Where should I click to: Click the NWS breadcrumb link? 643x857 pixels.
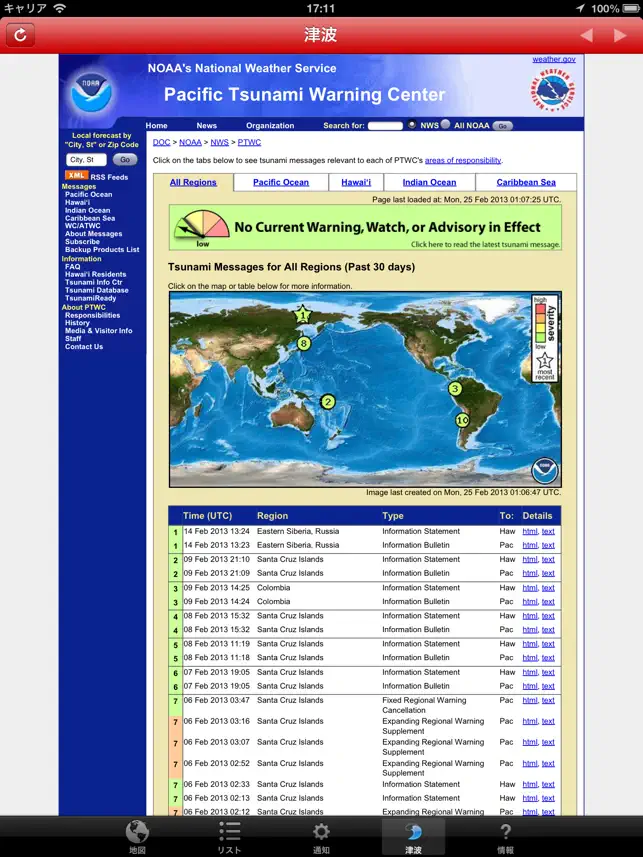click(x=219, y=142)
